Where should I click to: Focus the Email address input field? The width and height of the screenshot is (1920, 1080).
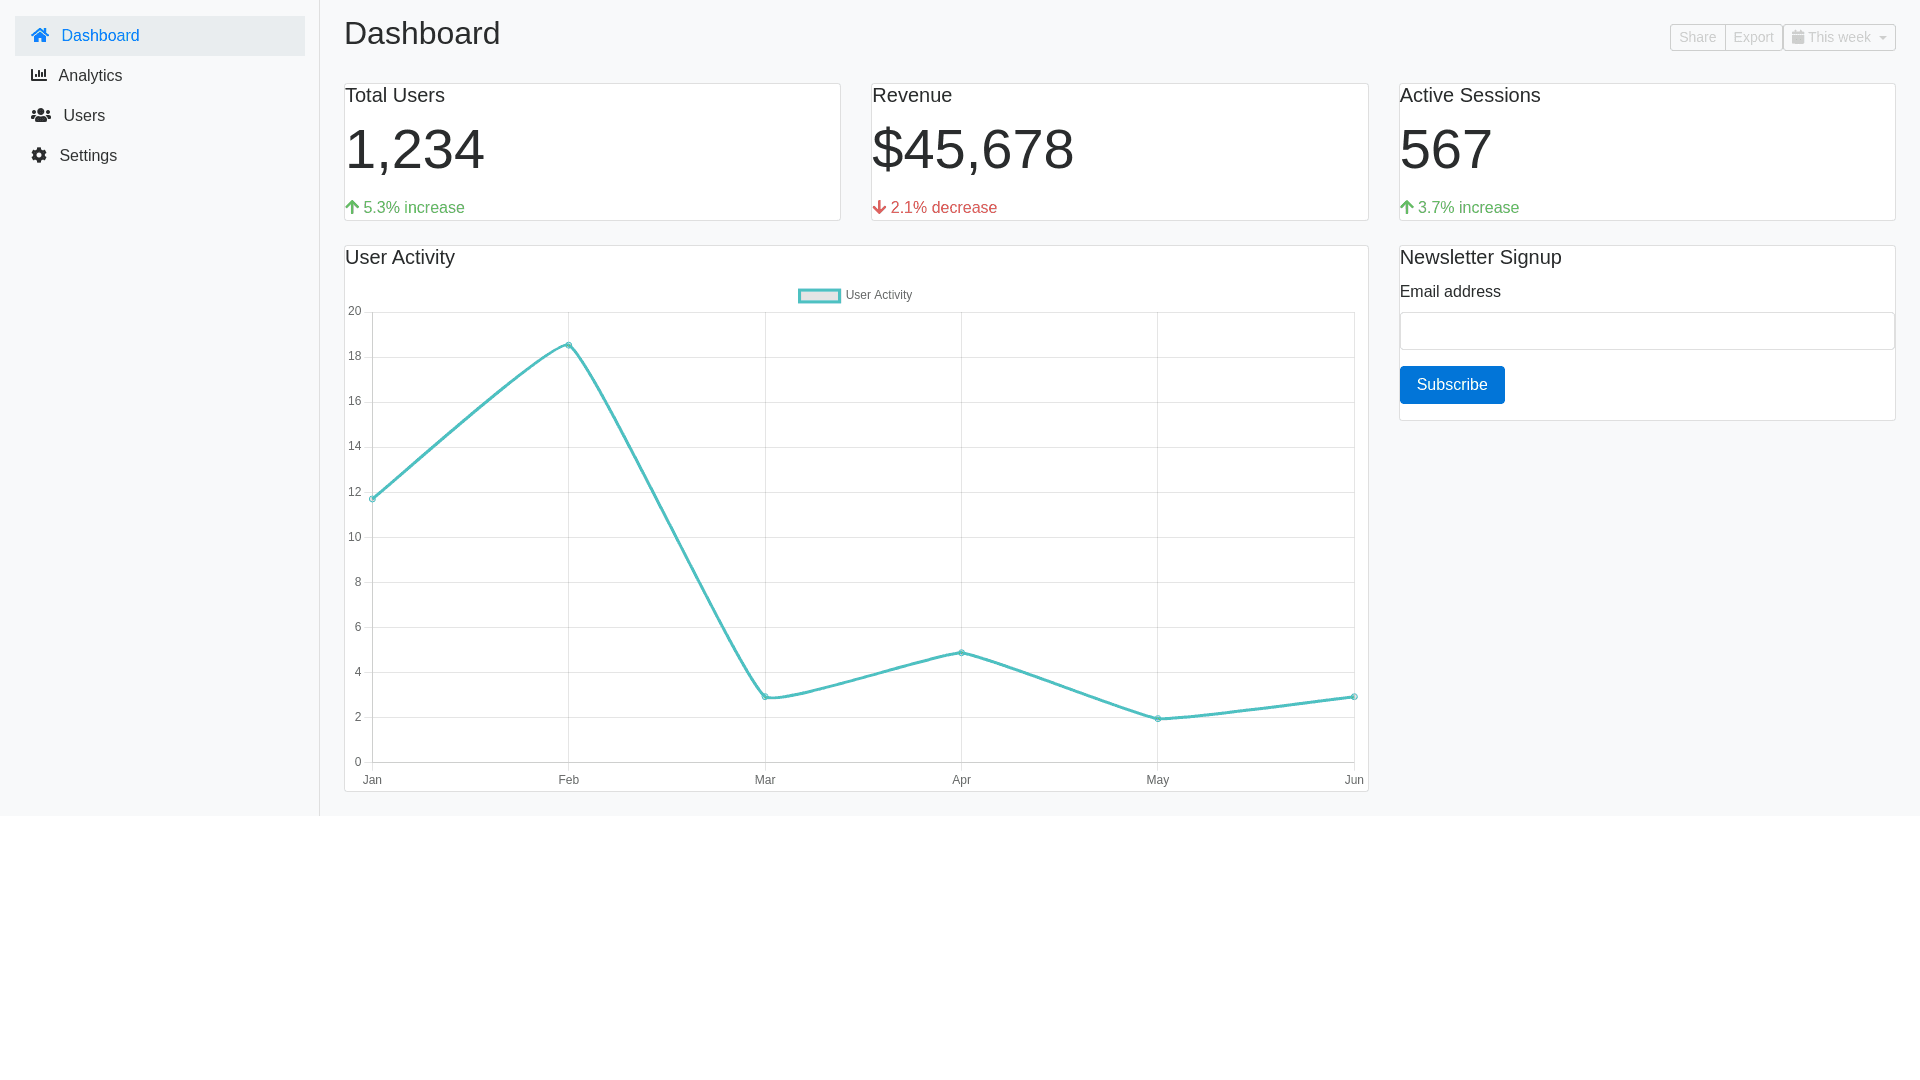[x=1646, y=331]
